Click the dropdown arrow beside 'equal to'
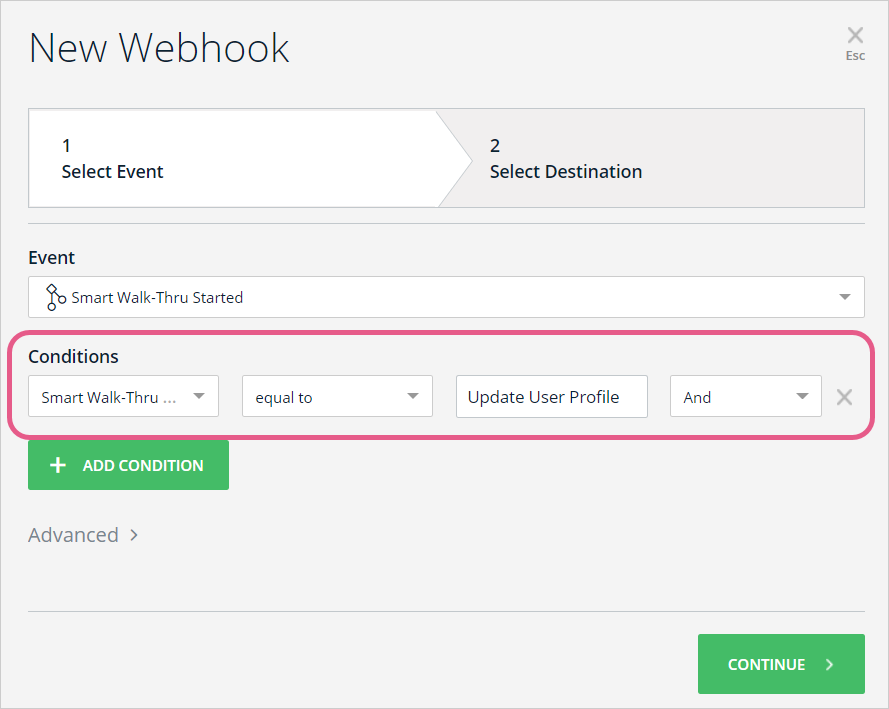This screenshot has height=709, width=889. coord(413,396)
